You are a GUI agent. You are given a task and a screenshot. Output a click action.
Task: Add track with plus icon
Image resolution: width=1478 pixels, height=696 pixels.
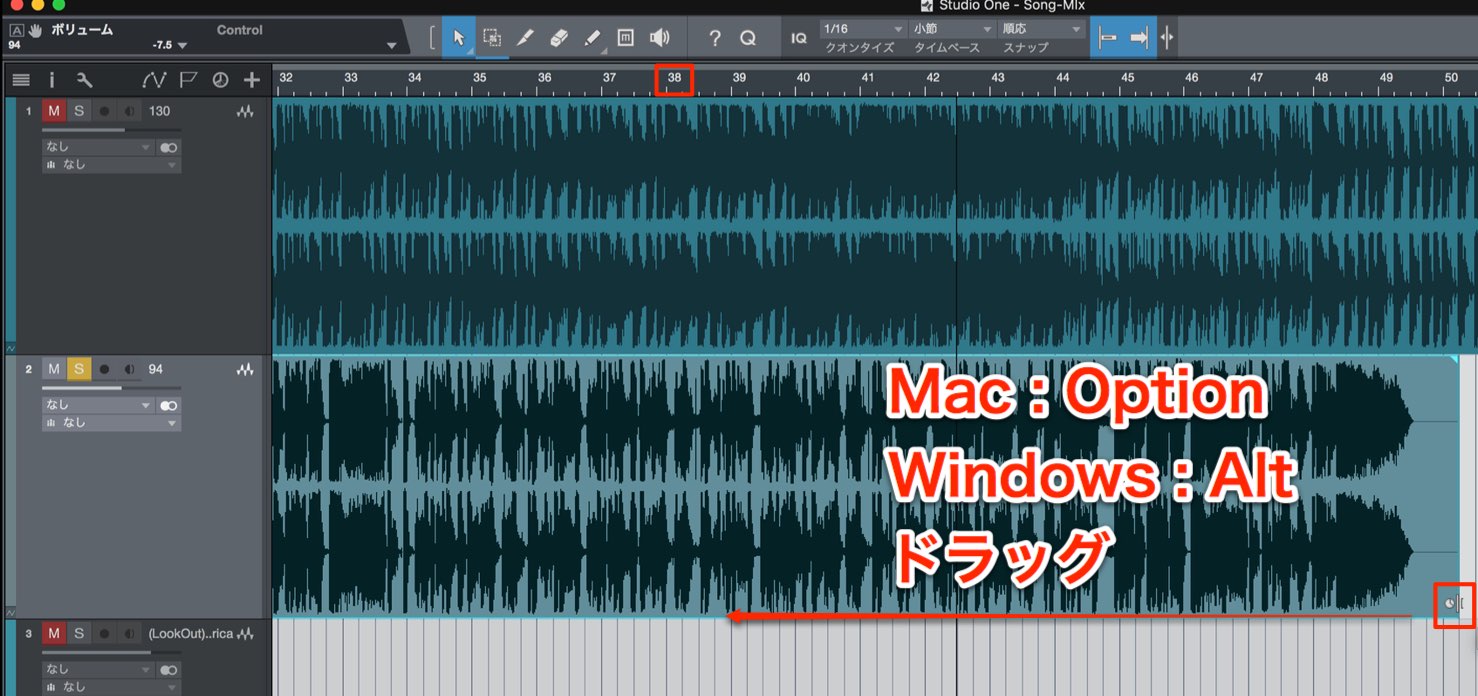pyautogui.click(x=252, y=80)
